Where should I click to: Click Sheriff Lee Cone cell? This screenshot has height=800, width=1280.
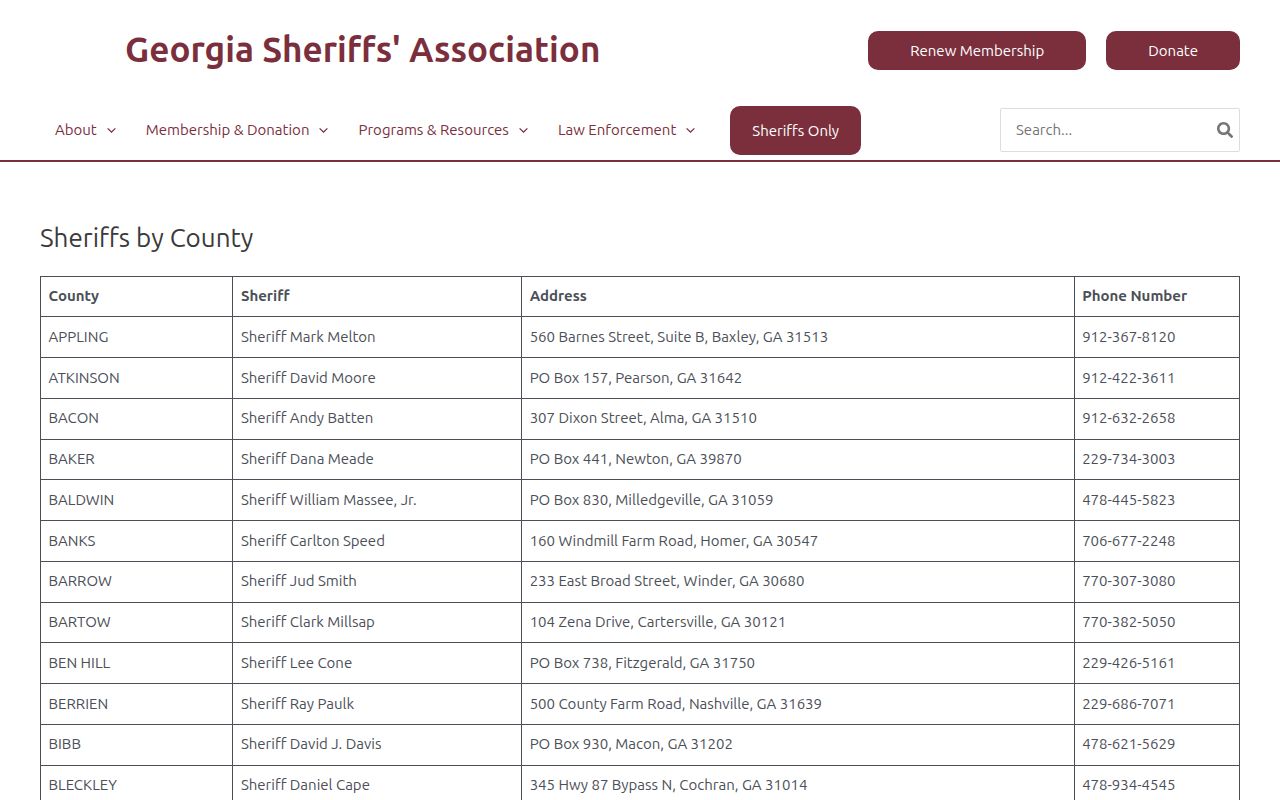(x=377, y=663)
